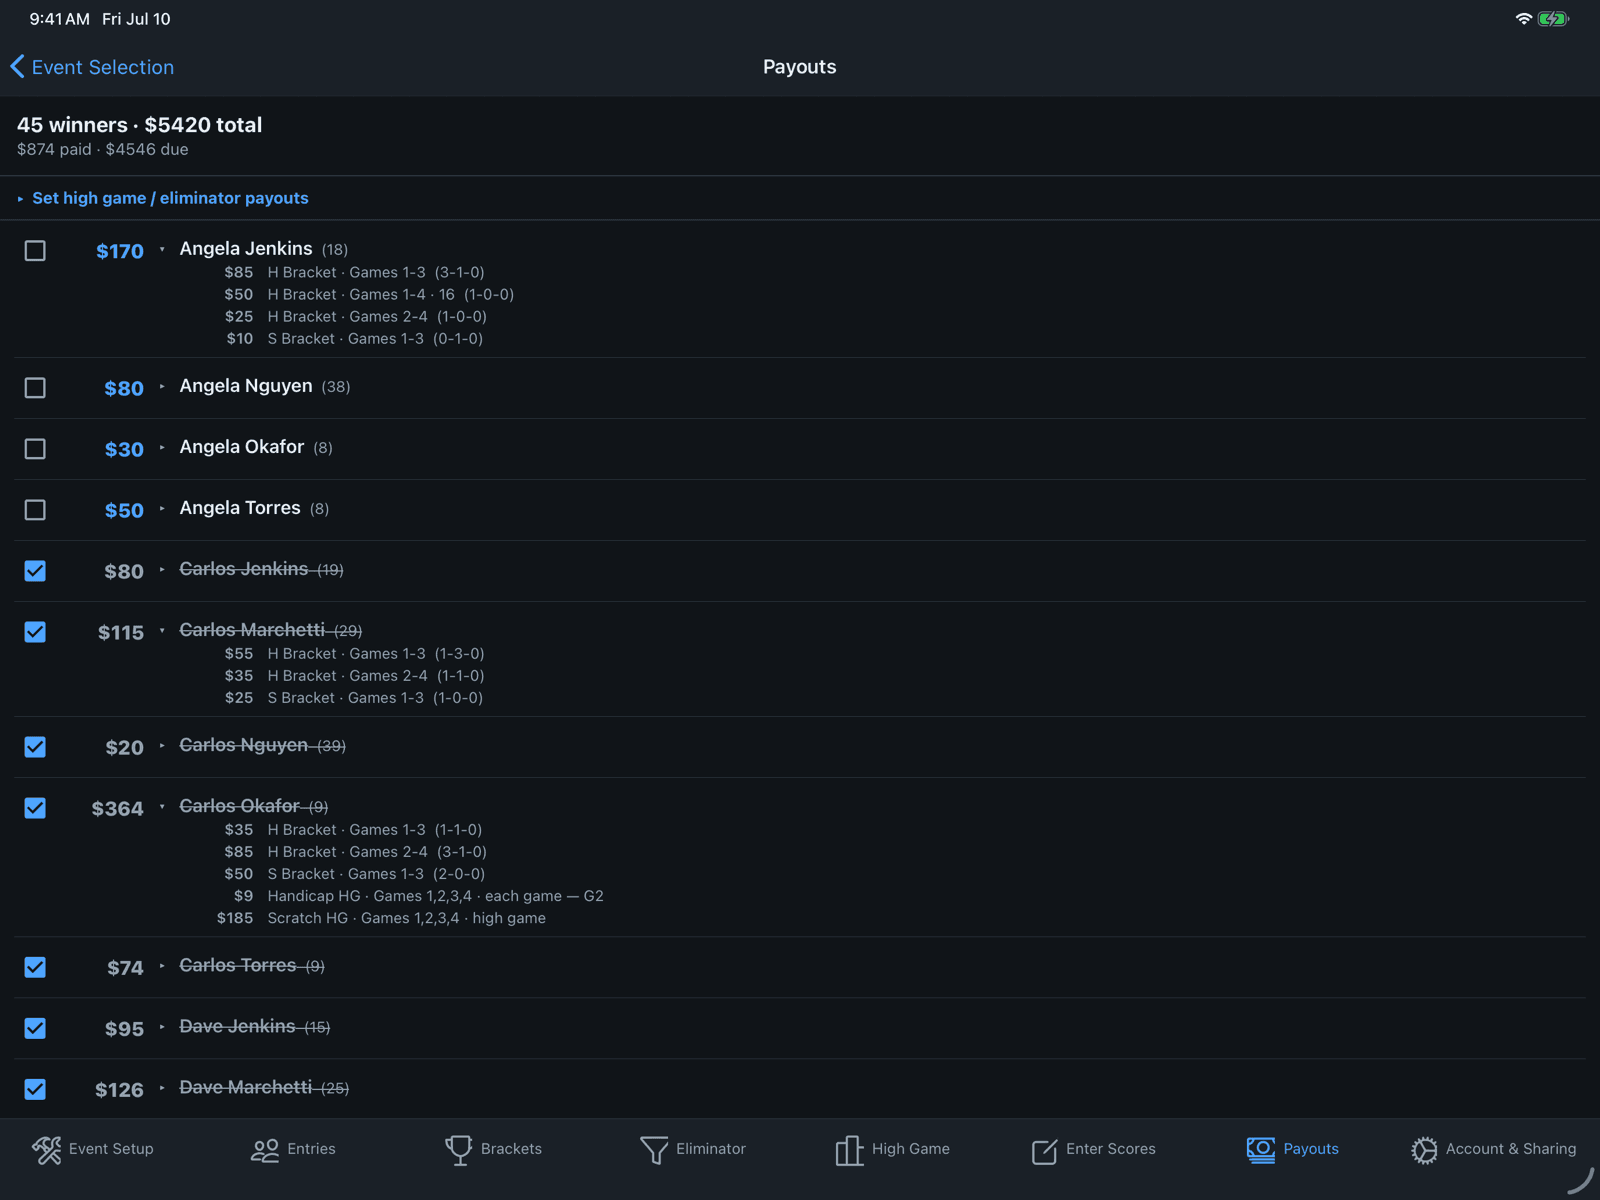Check the Angela Jenkins paid box
1600x1200 pixels.
tap(35, 250)
